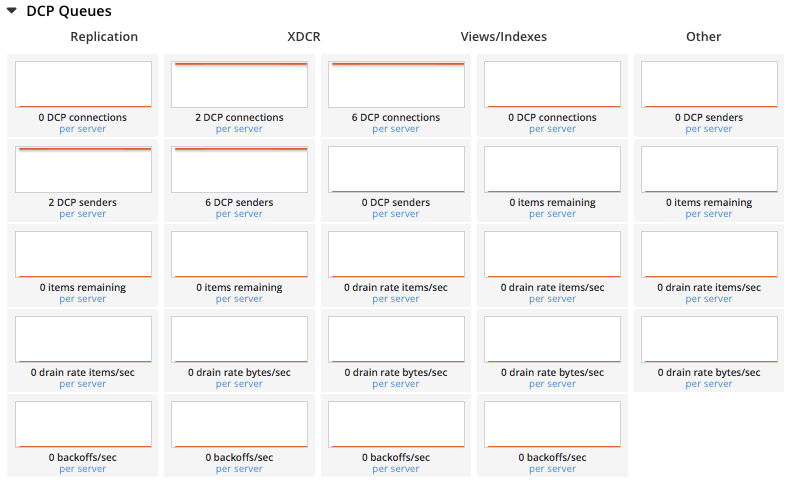This screenshot has width=791, height=485.
Task: Select the 6 DCP senders graph
Action: tap(239, 169)
